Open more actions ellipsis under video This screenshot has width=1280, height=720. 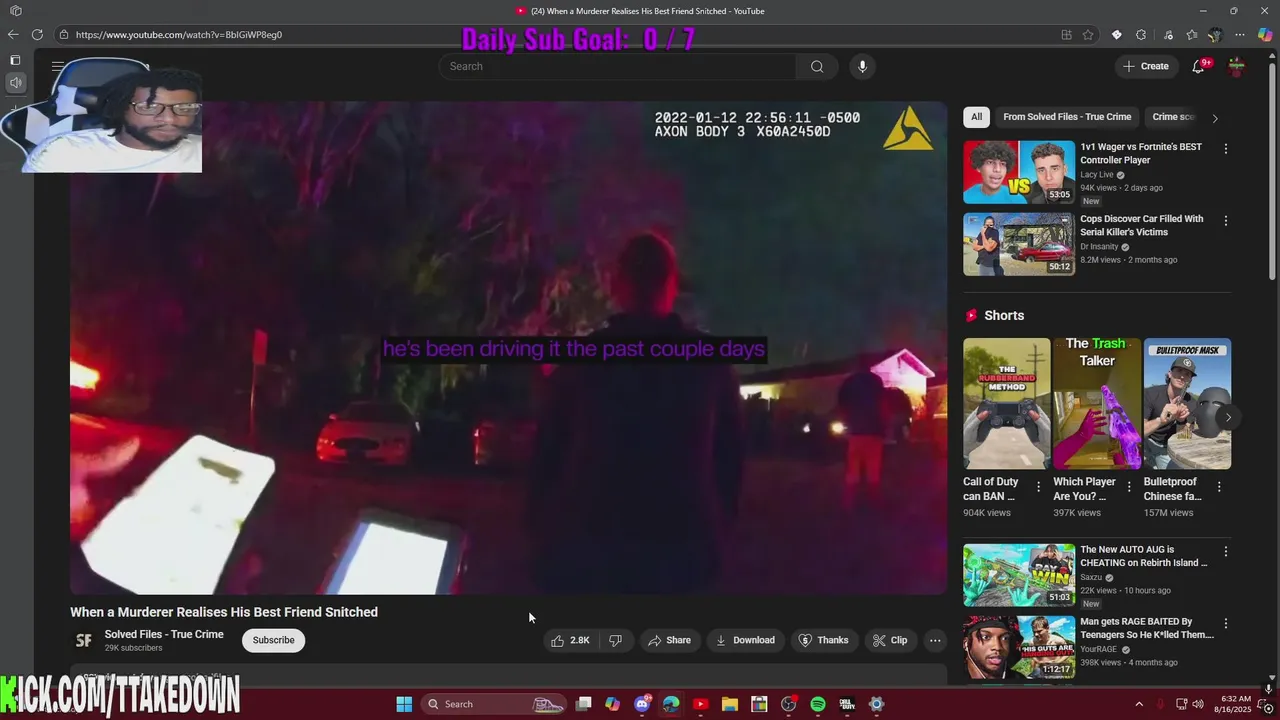click(935, 640)
